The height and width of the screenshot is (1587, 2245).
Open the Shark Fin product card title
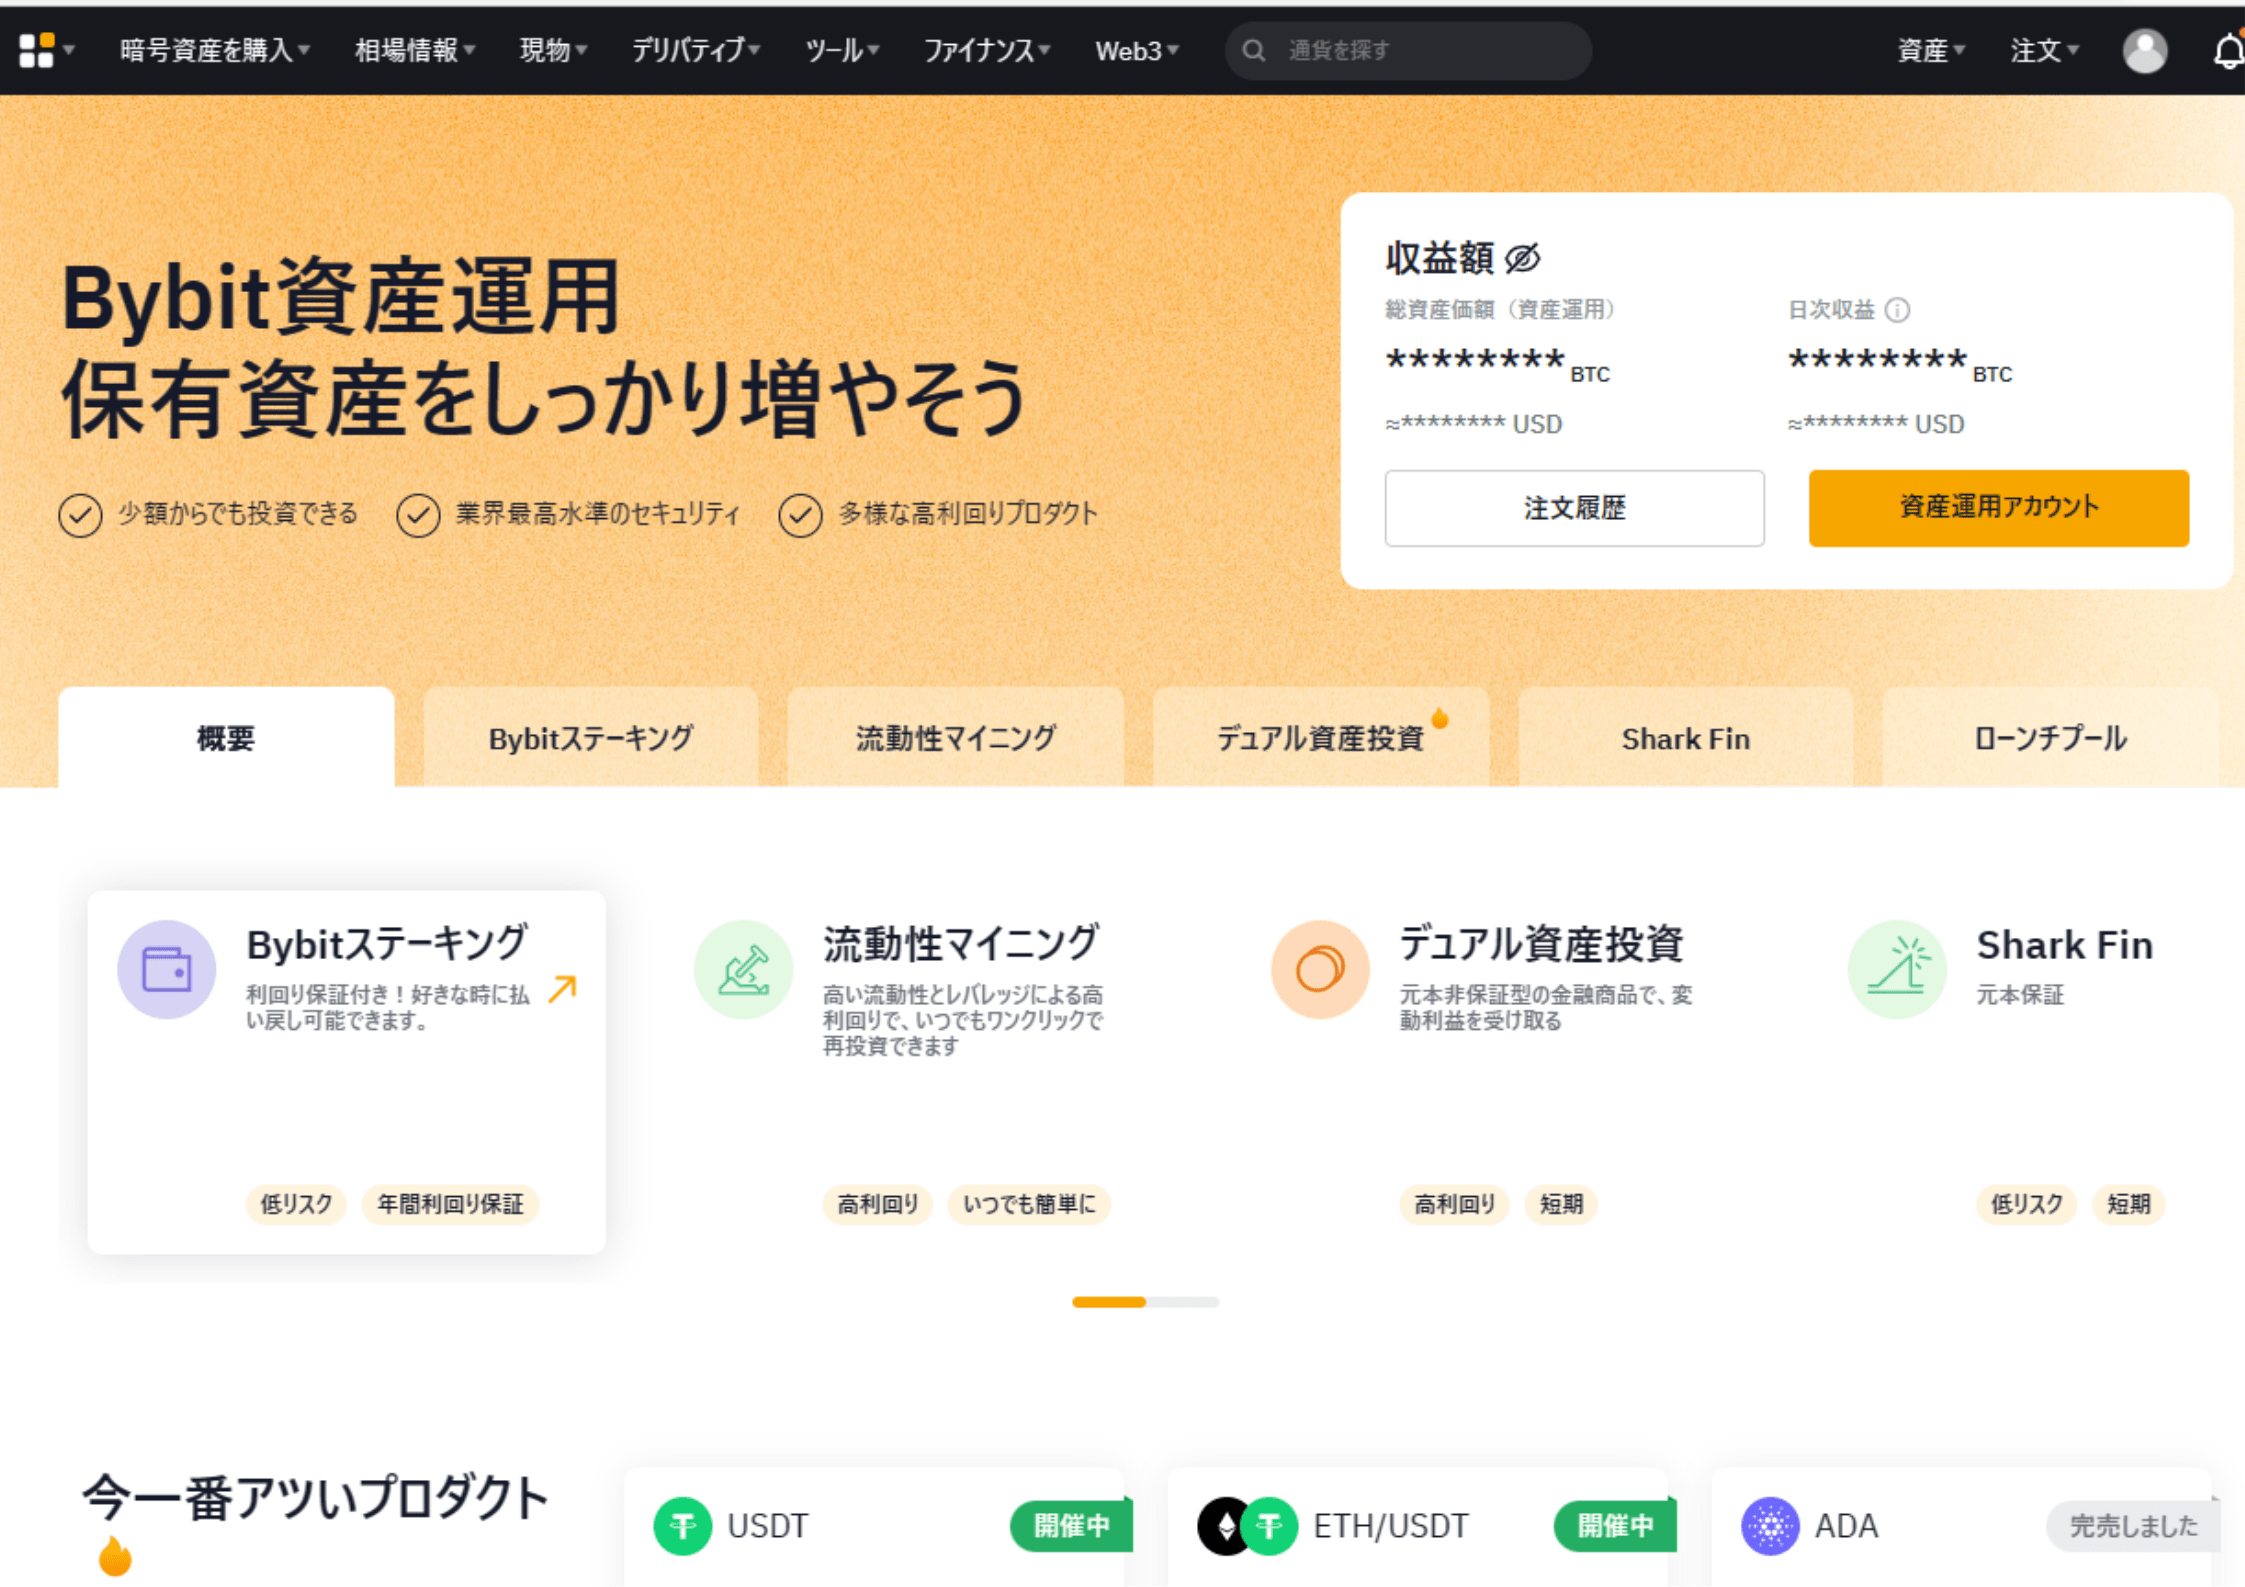pos(2064,945)
